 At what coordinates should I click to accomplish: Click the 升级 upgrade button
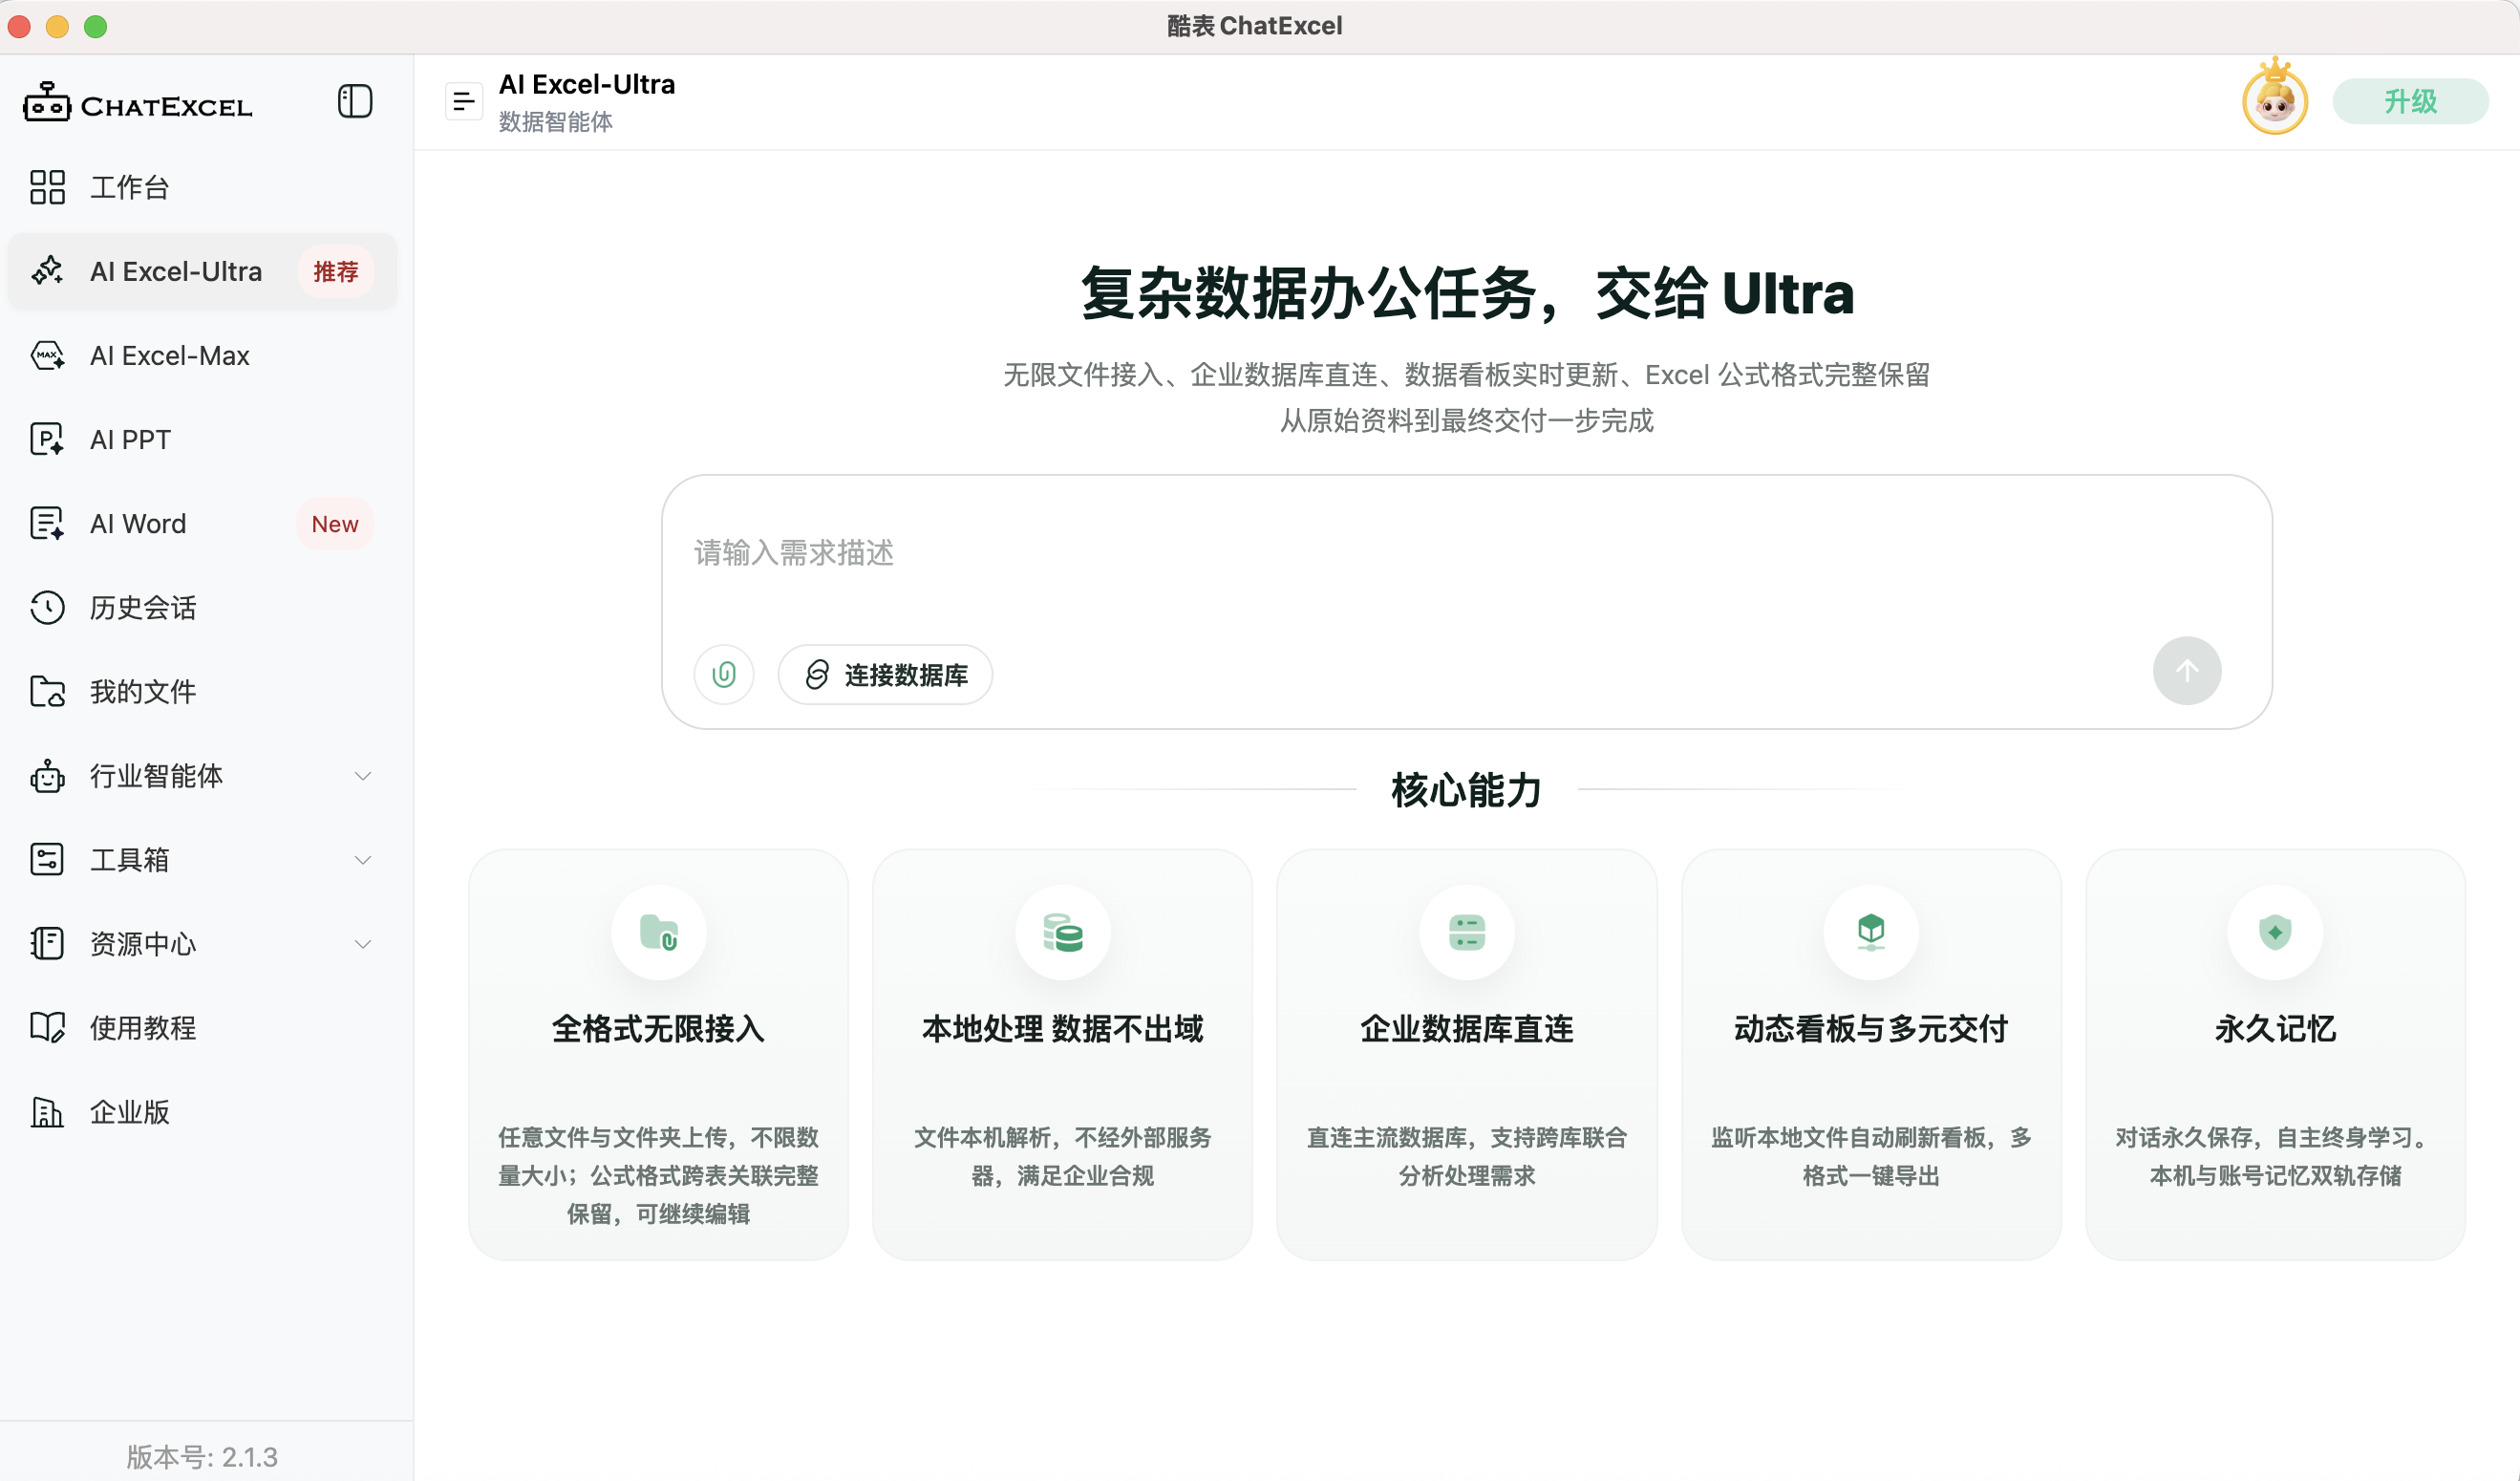(x=2410, y=101)
